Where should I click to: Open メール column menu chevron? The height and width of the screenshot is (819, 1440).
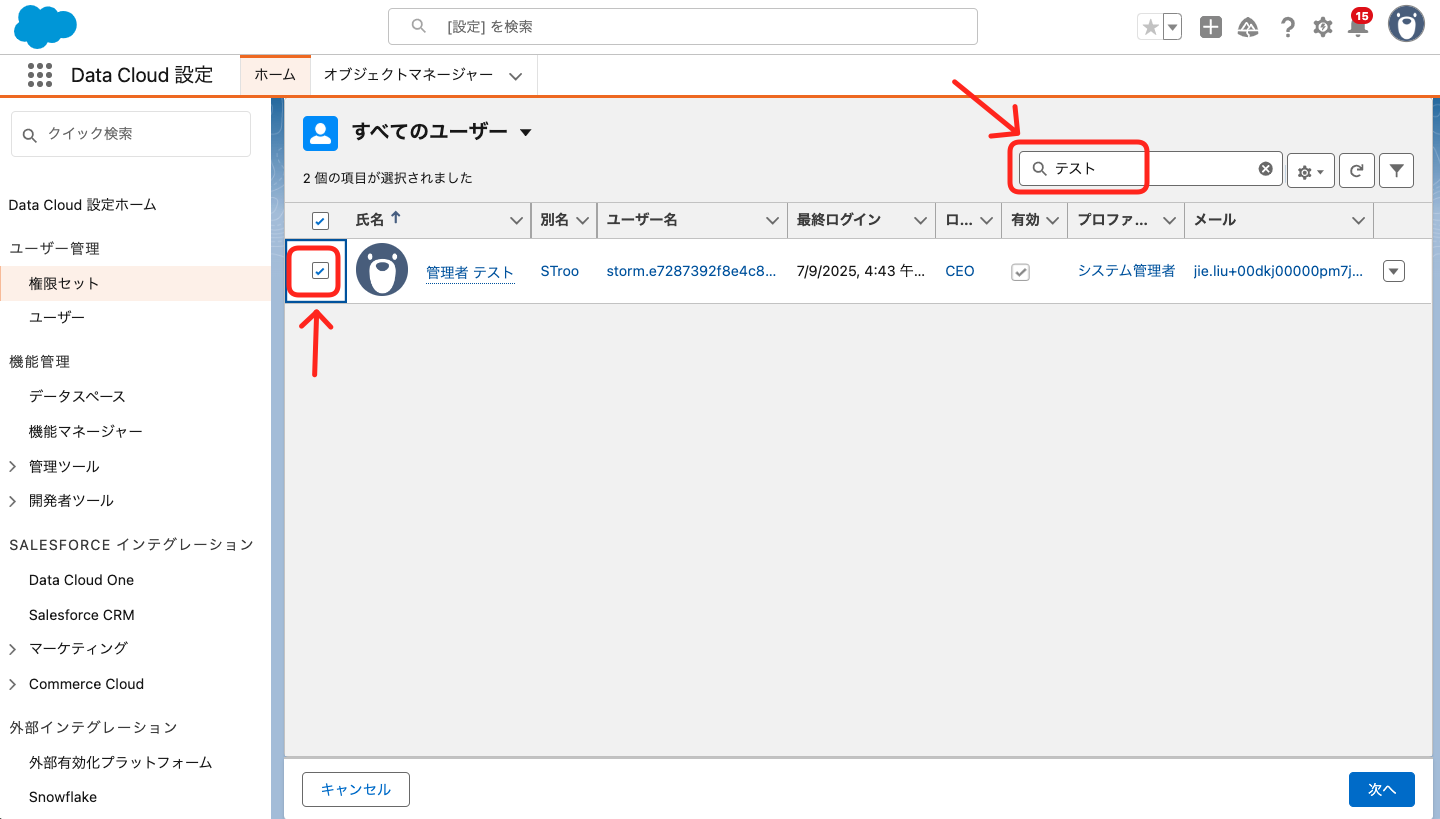(x=1358, y=220)
